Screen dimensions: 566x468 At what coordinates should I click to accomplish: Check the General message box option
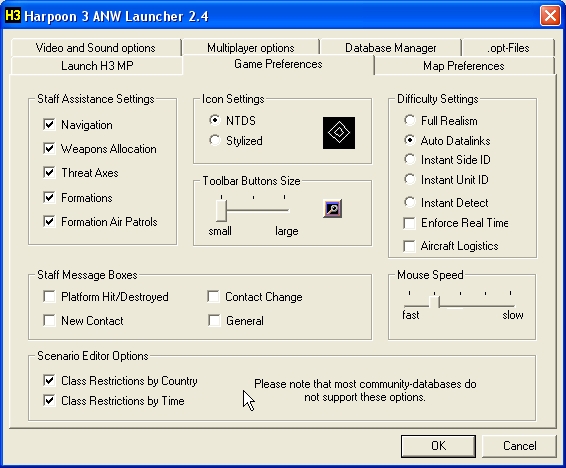[213, 320]
